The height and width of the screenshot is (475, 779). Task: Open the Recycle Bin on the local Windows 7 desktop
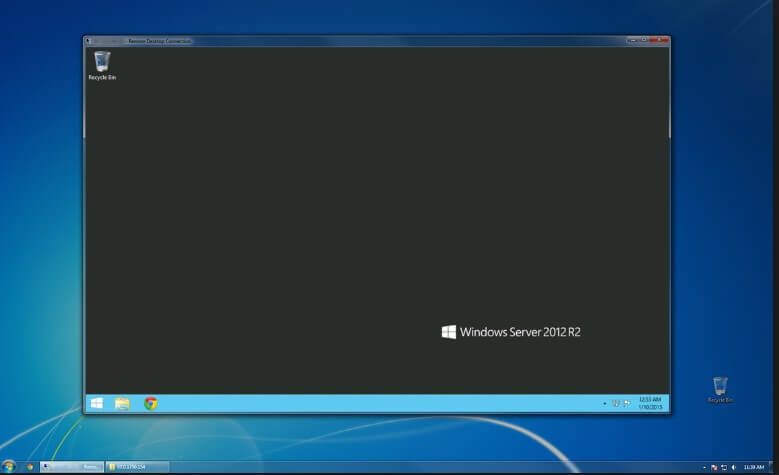click(720, 390)
